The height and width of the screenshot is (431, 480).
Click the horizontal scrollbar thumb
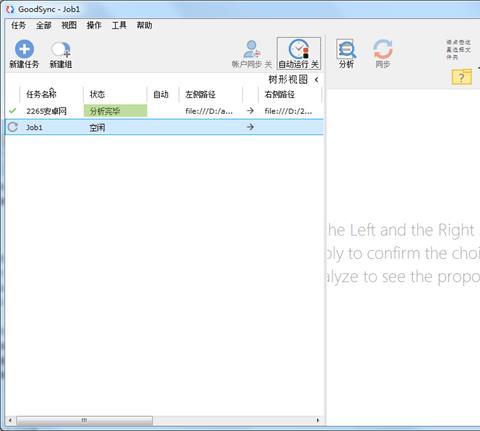click(85, 420)
